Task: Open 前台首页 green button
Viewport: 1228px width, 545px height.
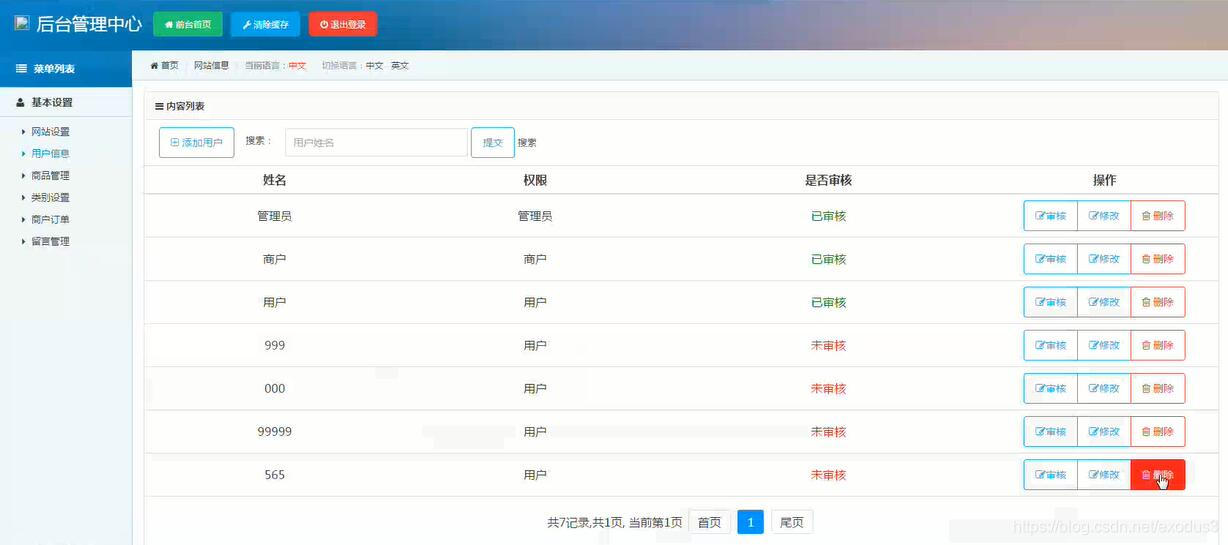Action: click(x=188, y=24)
